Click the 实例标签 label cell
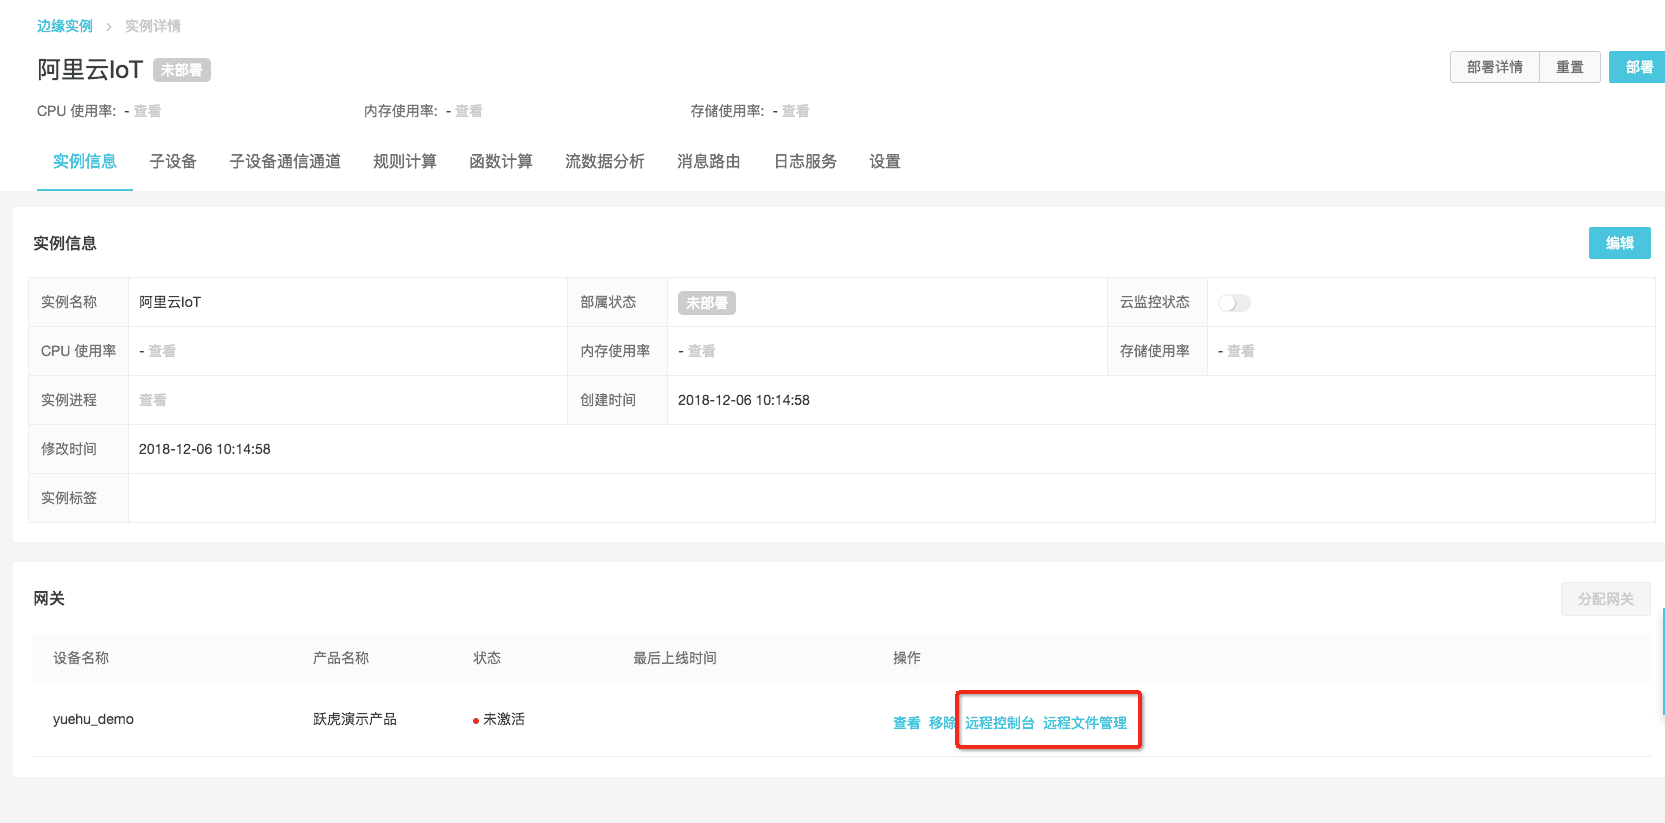The height and width of the screenshot is (823, 1665). point(78,498)
